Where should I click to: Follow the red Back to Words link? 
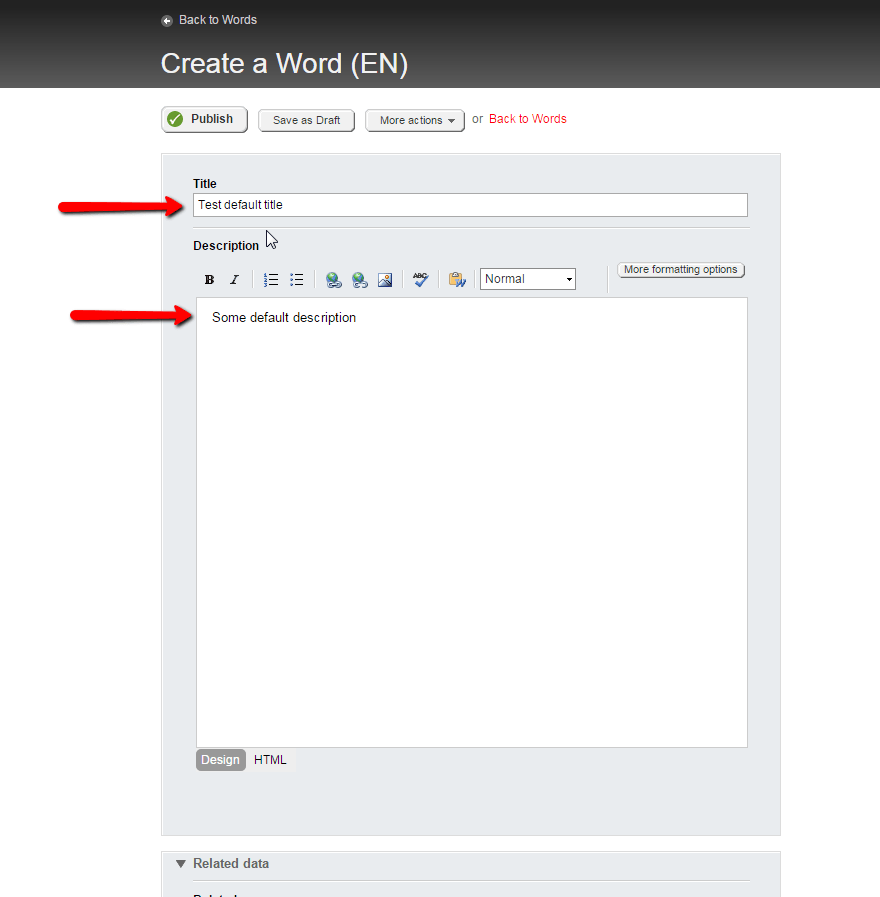(527, 119)
